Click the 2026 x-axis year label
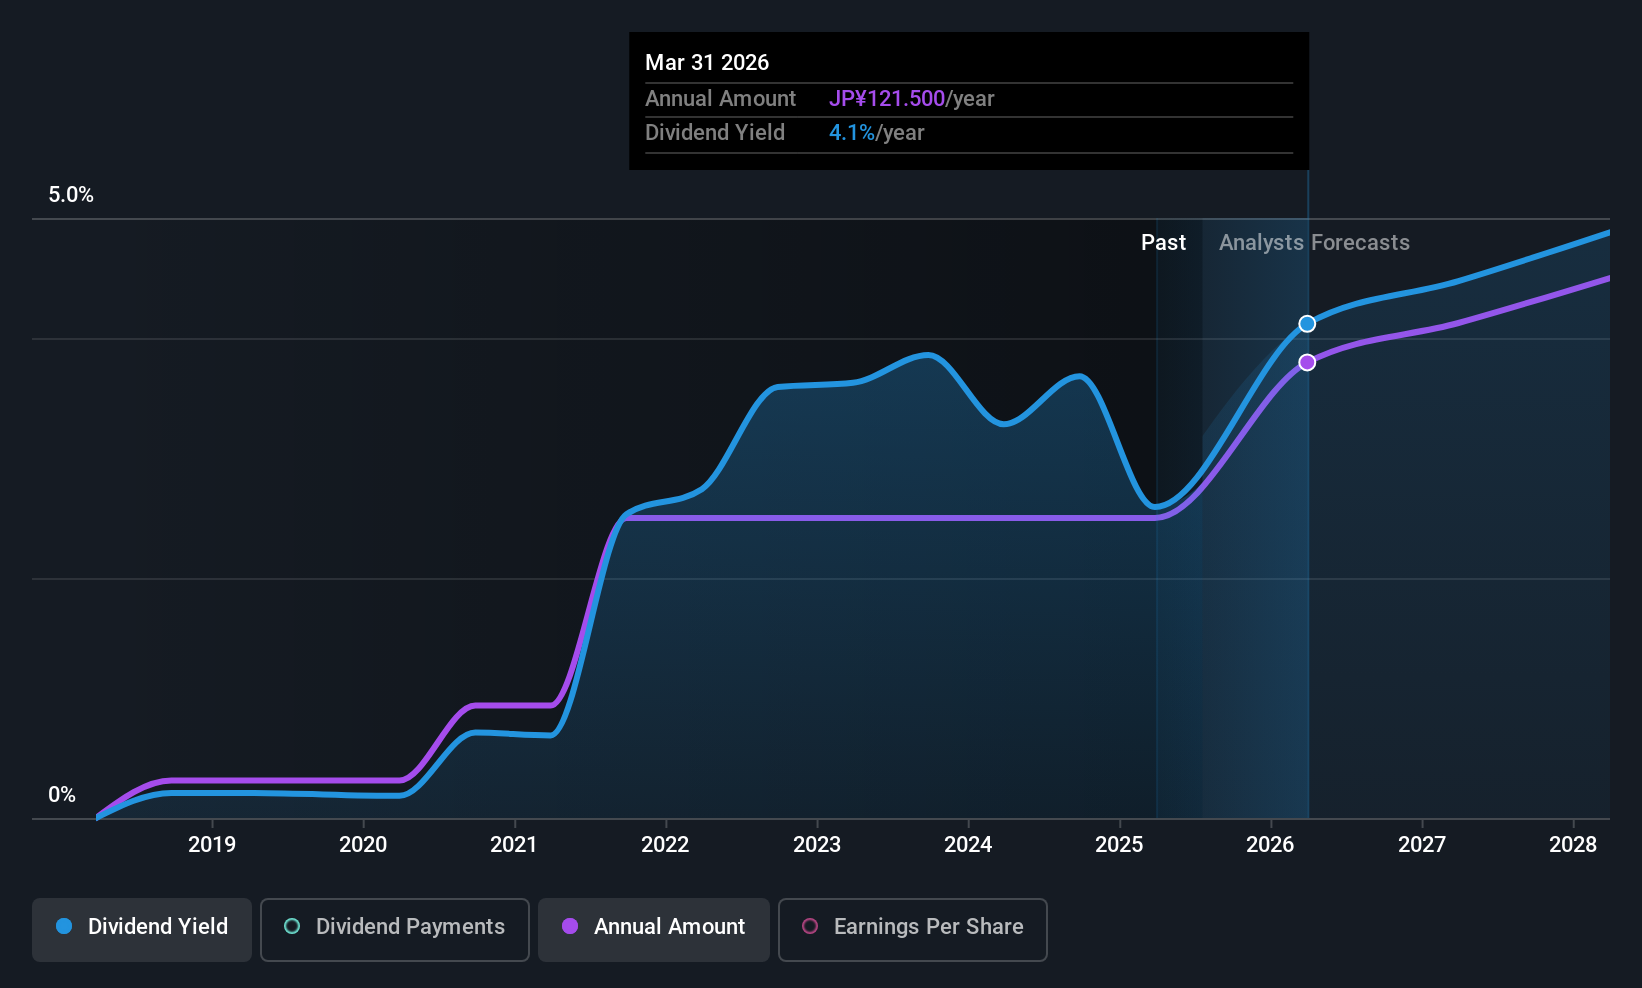1642x988 pixels. [x=1270, y=845]
